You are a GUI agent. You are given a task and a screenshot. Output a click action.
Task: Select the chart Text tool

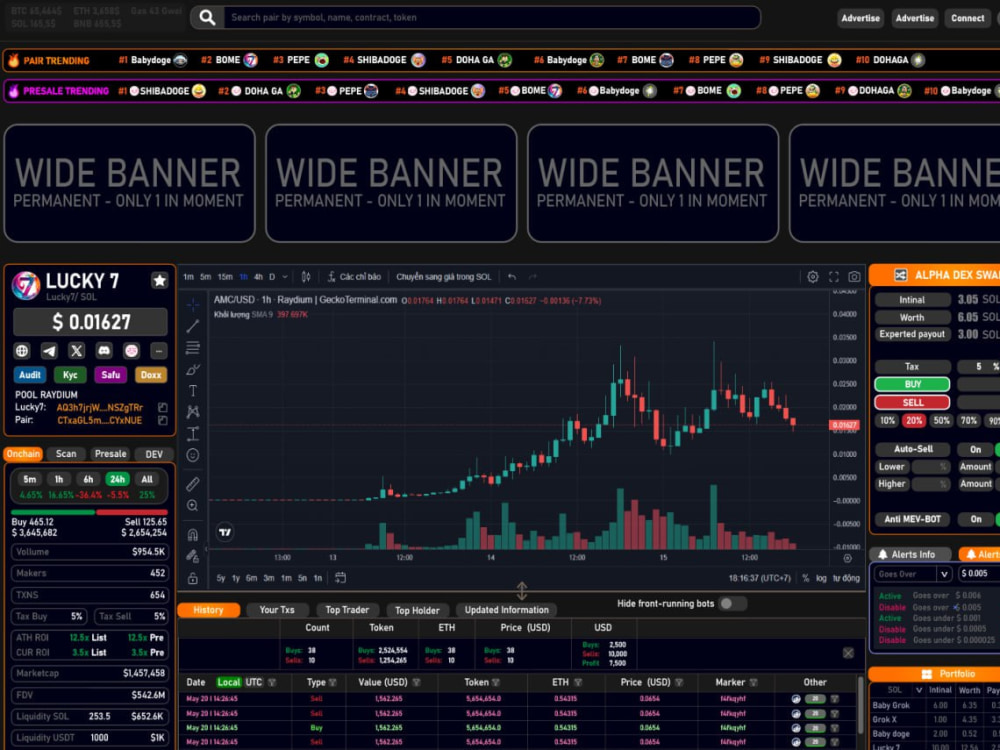click(193, 391)
